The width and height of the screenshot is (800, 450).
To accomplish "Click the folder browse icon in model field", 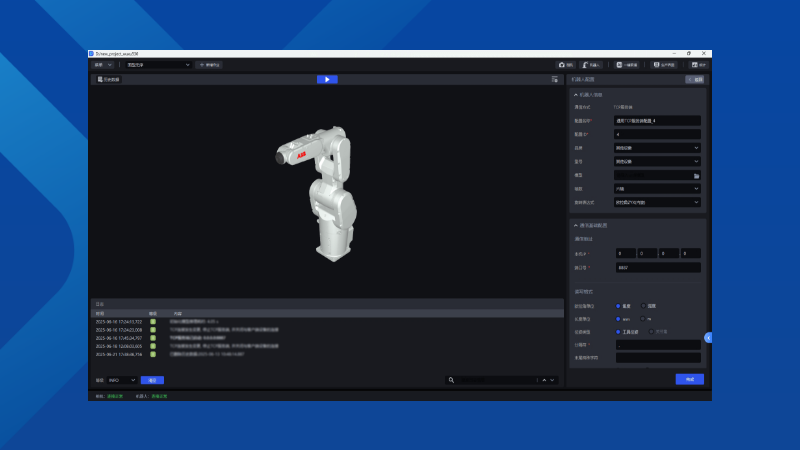I will click(x=696, y=175).
